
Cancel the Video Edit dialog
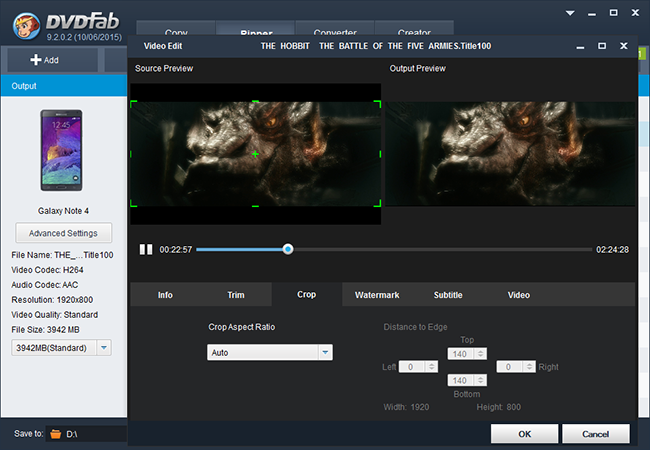[x=595, y=434]
